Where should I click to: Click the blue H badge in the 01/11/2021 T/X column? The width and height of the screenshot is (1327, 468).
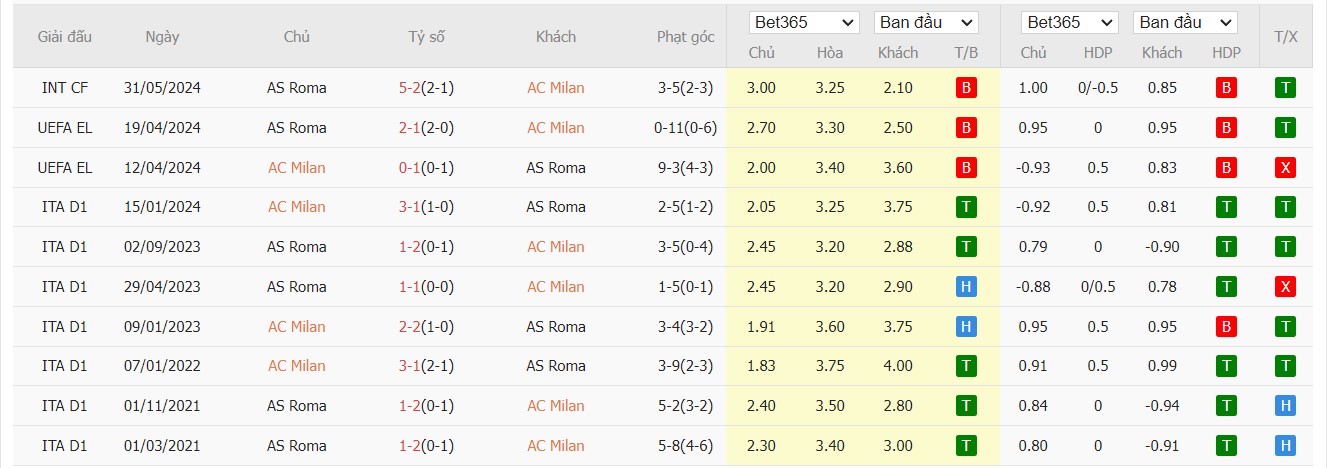coord(1286,406)
